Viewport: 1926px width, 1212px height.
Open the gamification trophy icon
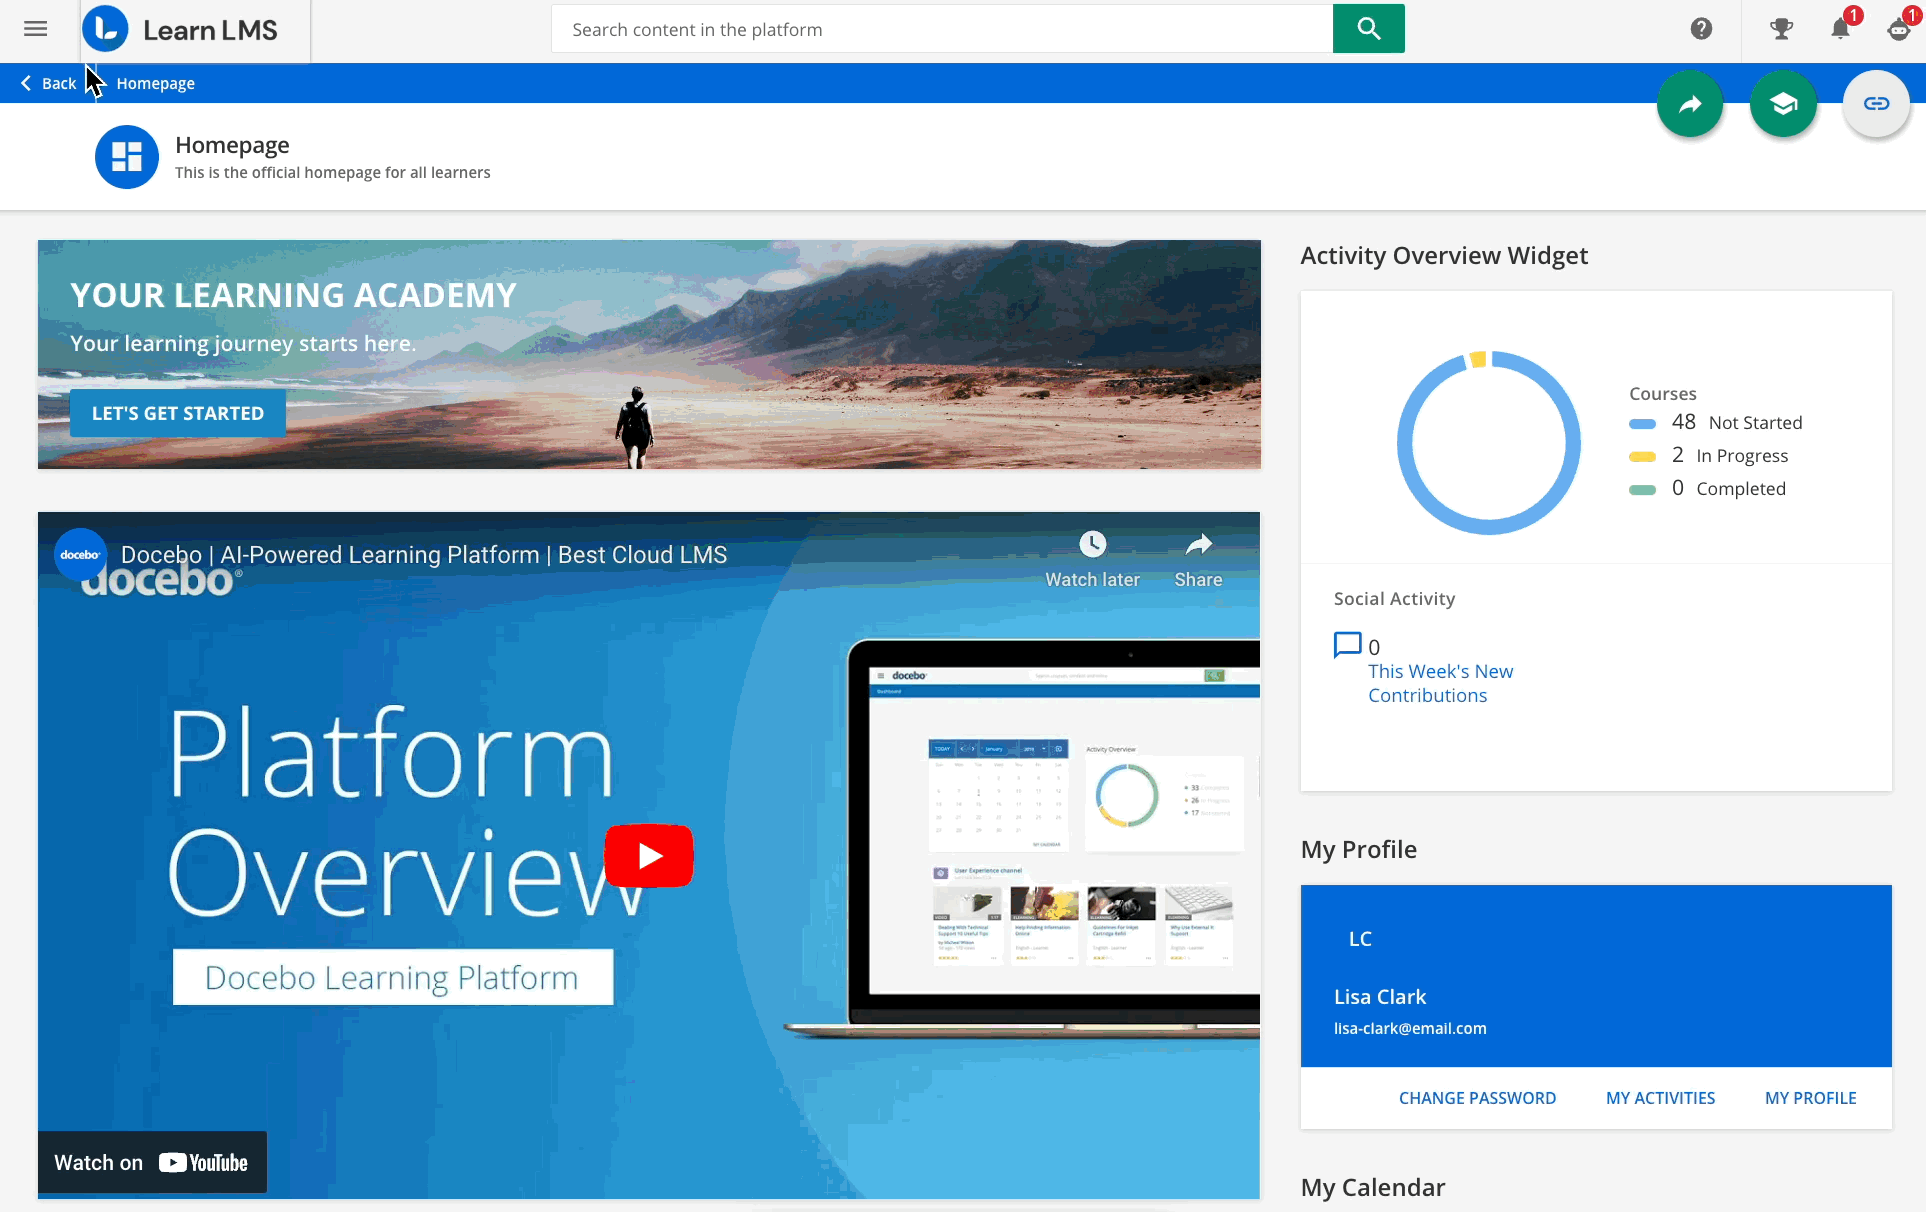pos(1781,29)
